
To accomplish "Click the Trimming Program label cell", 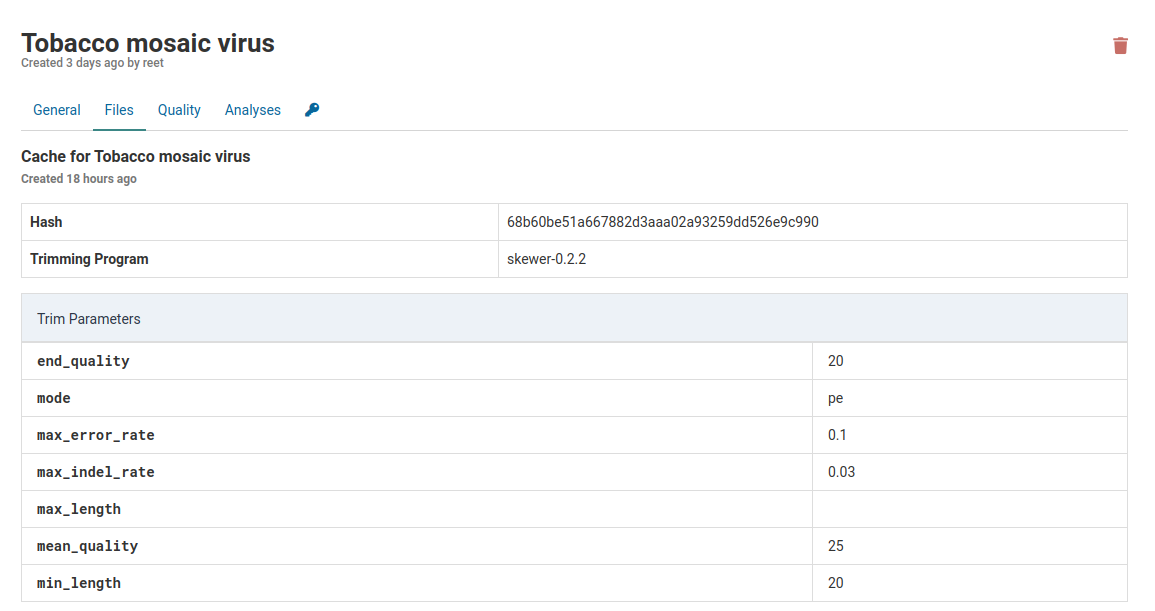I will [x=89, y=259].
